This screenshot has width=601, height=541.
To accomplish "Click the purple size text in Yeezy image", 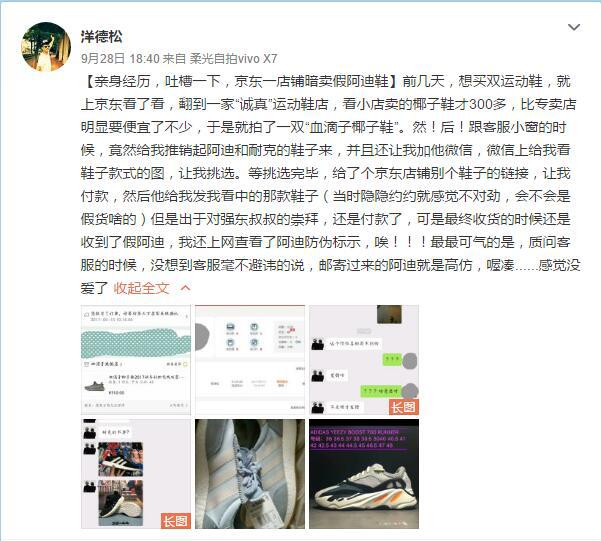I will [357, 439].
